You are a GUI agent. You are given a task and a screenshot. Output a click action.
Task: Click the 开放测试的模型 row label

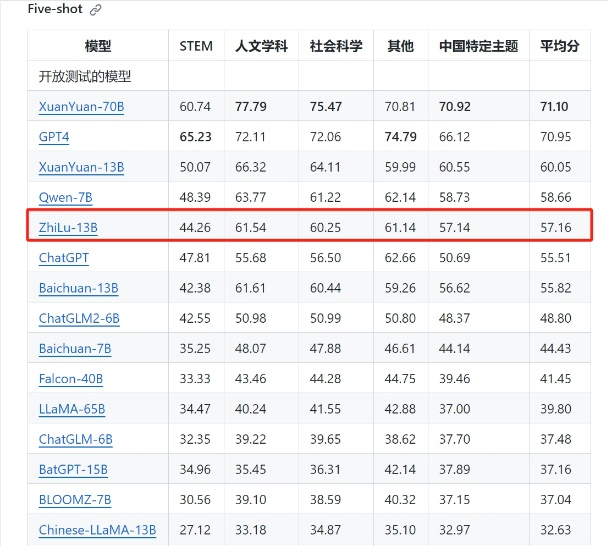[x=85, y=76]
